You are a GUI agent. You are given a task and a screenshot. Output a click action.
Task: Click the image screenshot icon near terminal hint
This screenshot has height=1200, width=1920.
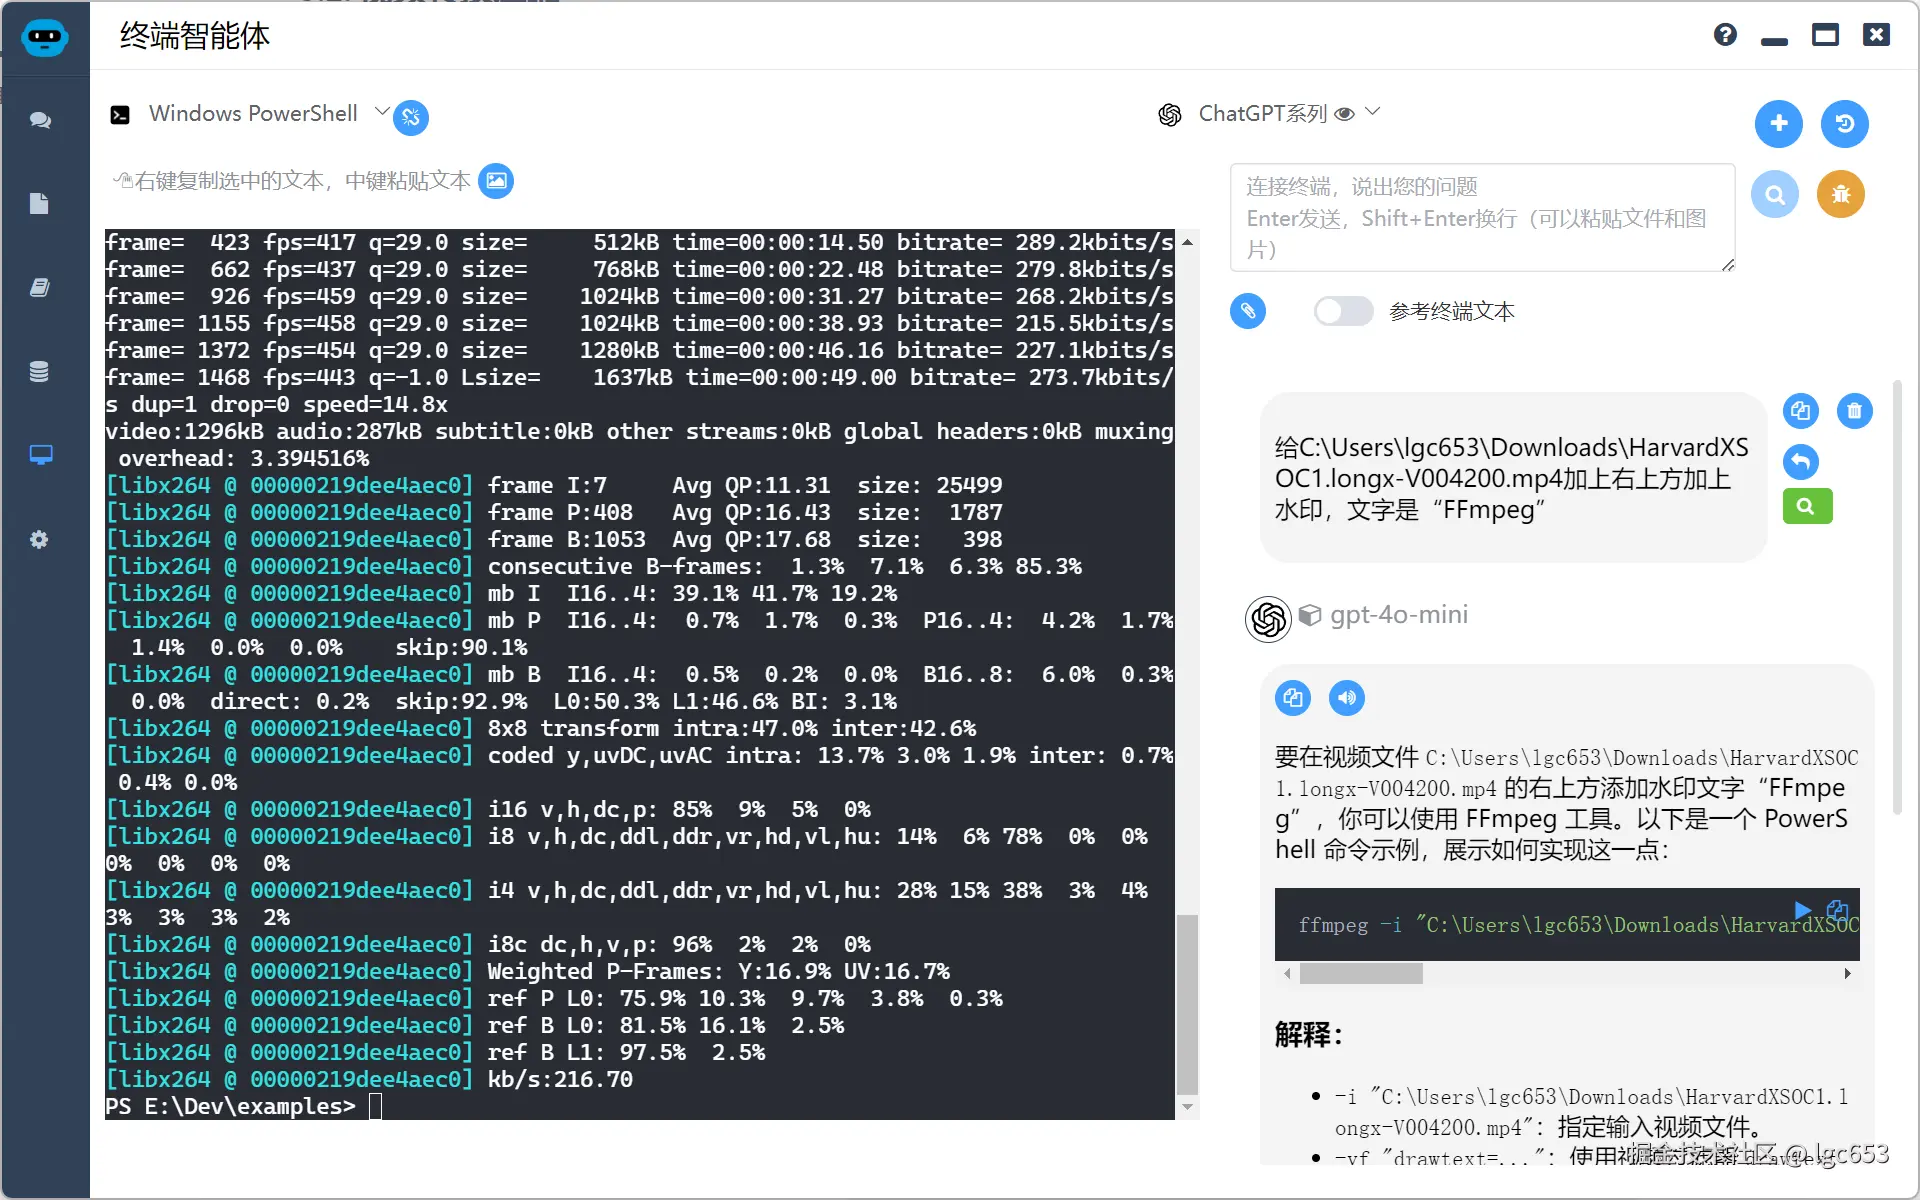tap(496, 181)
